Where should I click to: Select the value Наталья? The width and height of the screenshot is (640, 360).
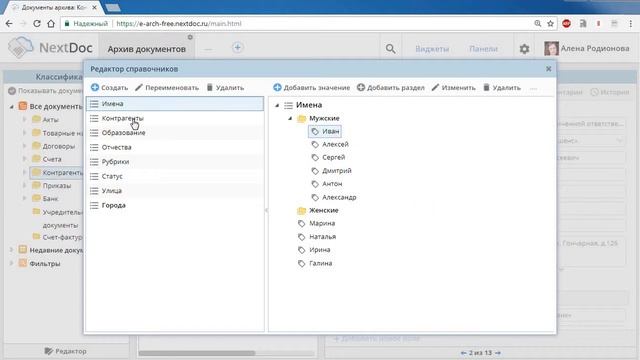tap(322, 237)
